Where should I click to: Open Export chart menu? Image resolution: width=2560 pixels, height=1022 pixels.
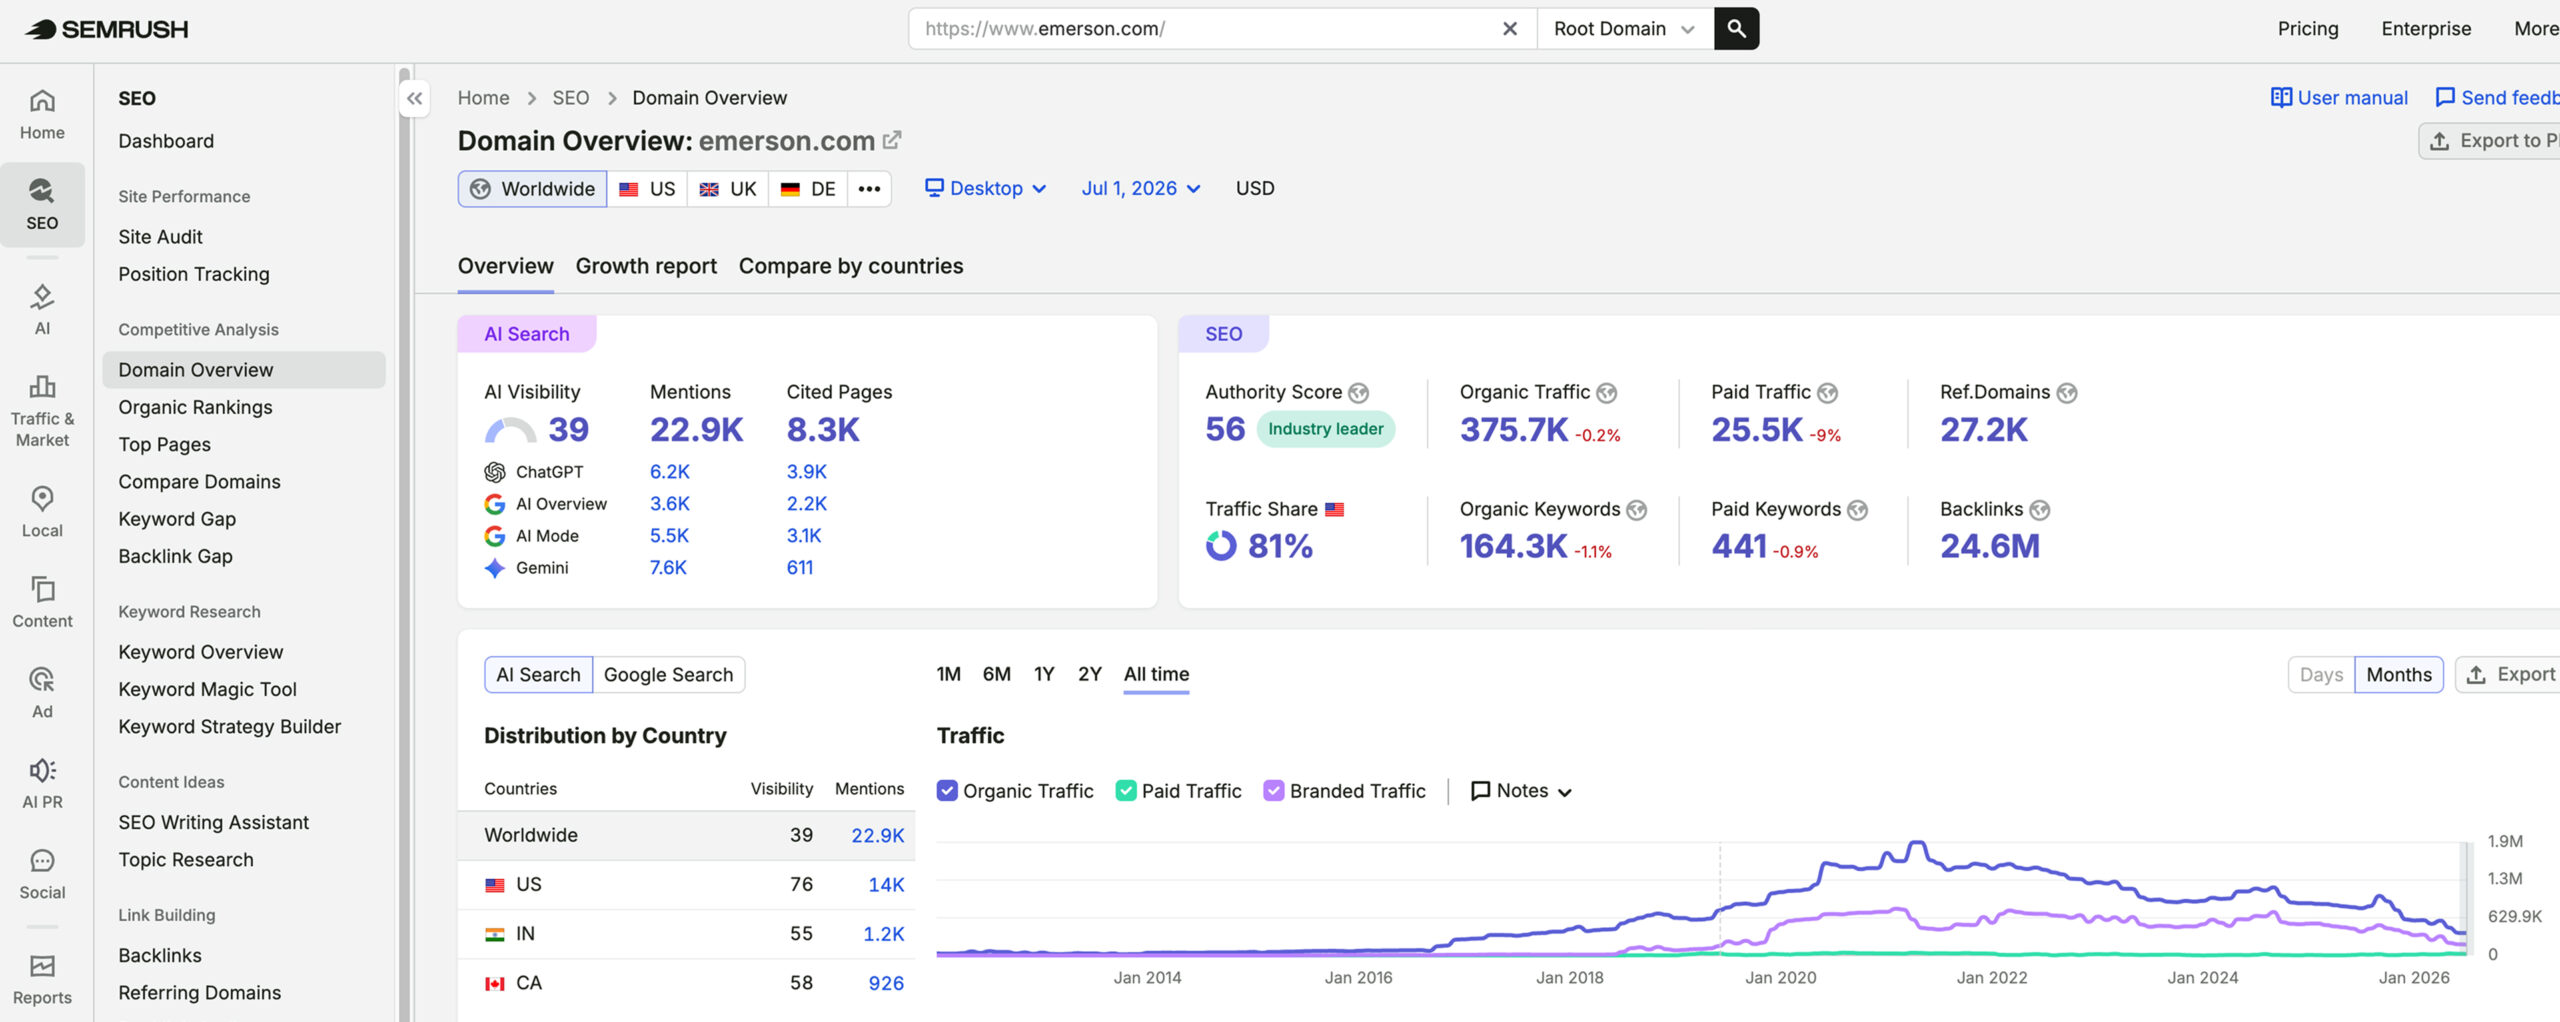2509,675
